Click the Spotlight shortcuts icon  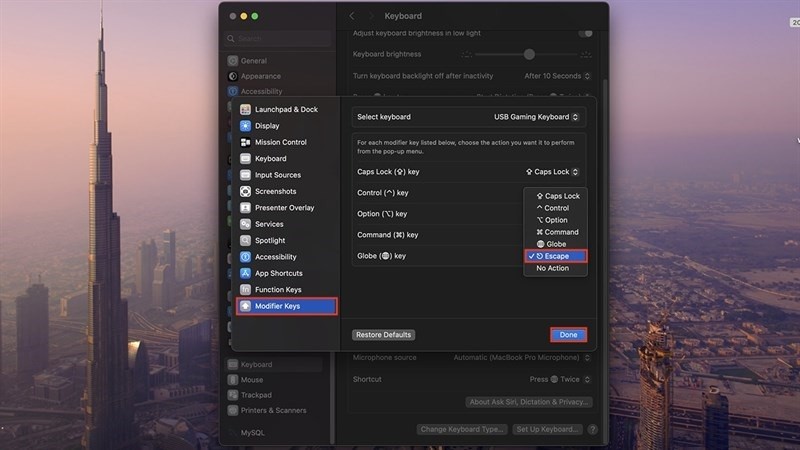(245, 240)
